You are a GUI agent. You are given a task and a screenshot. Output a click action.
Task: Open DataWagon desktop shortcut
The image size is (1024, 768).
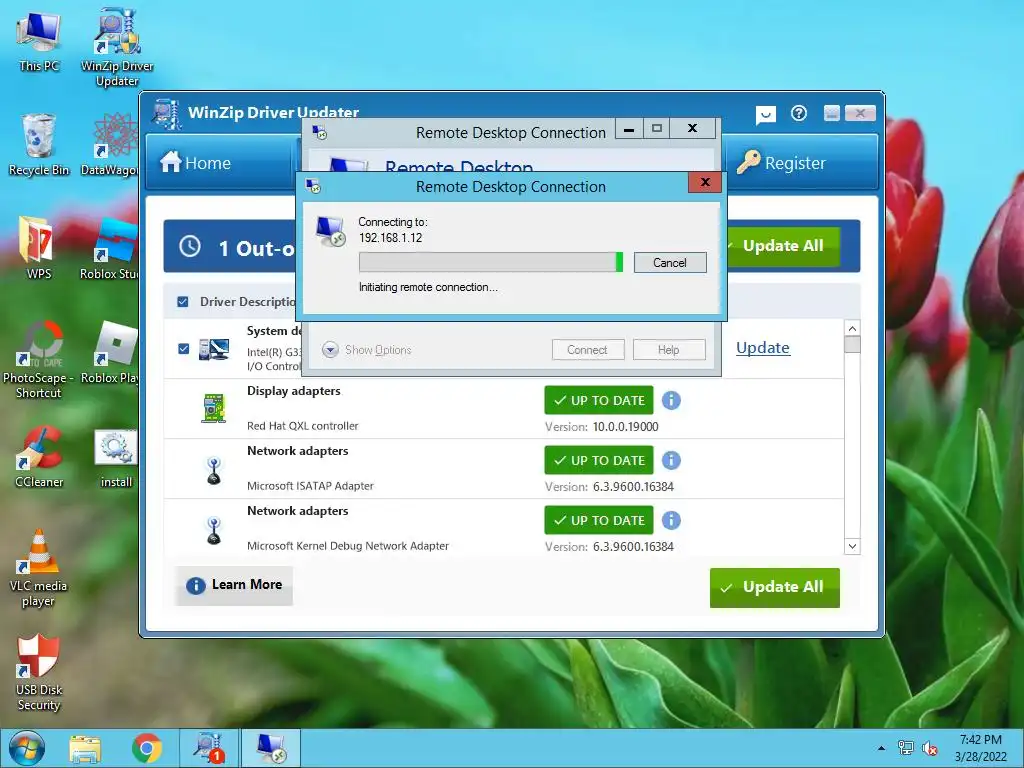110,144
